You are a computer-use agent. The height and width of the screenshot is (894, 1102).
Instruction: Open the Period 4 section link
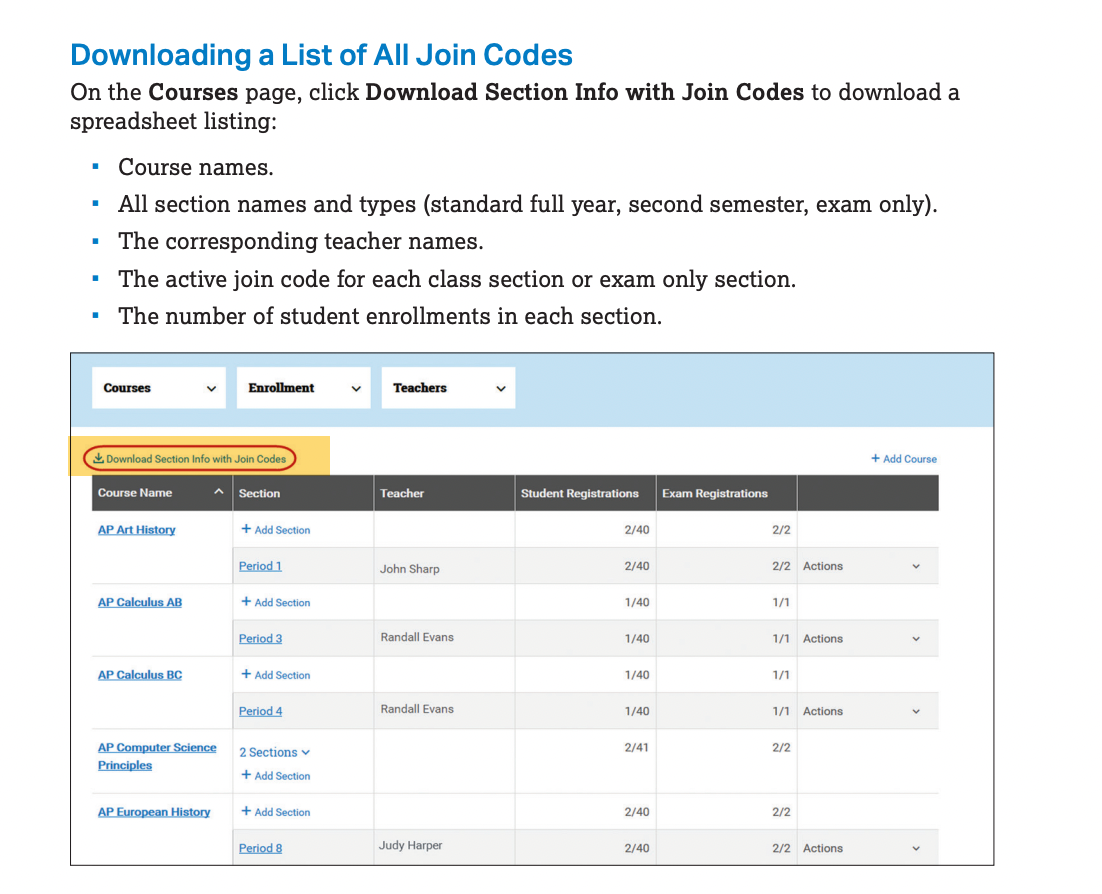(x=260, y=711)
